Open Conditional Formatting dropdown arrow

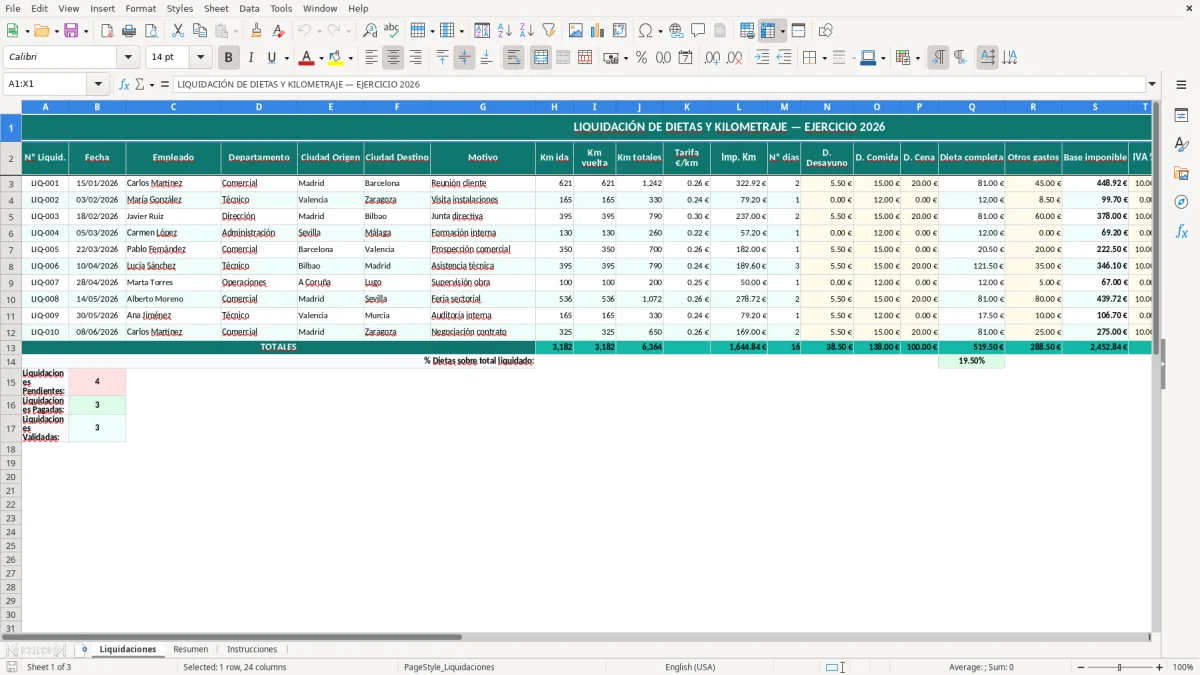pos(917,58)
